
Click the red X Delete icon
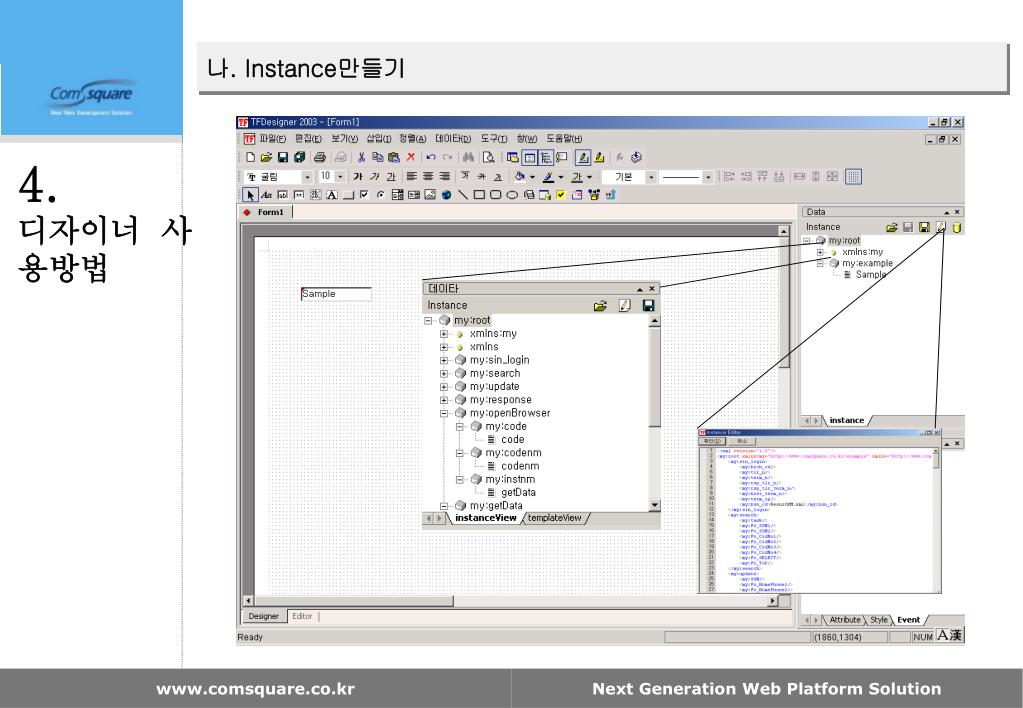click(411, 157)
